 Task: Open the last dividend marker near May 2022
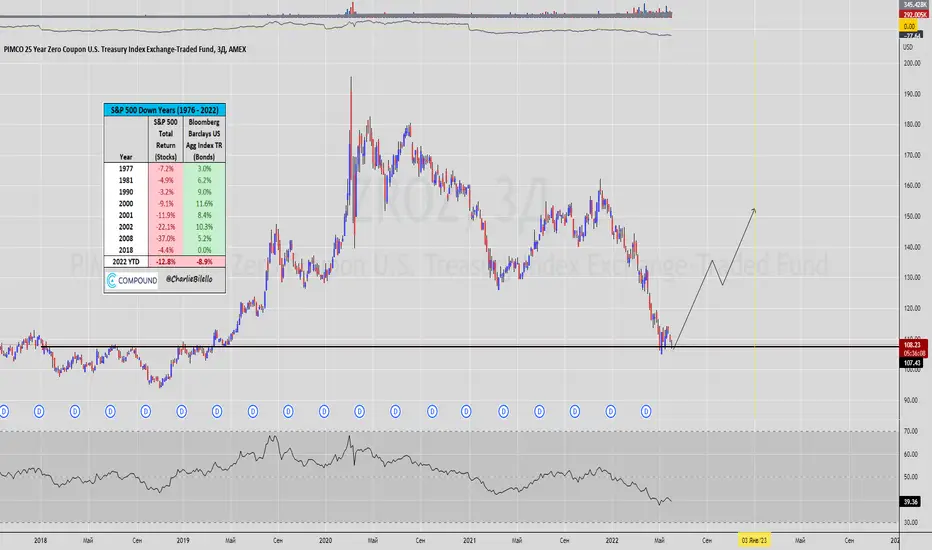[646, 411]
